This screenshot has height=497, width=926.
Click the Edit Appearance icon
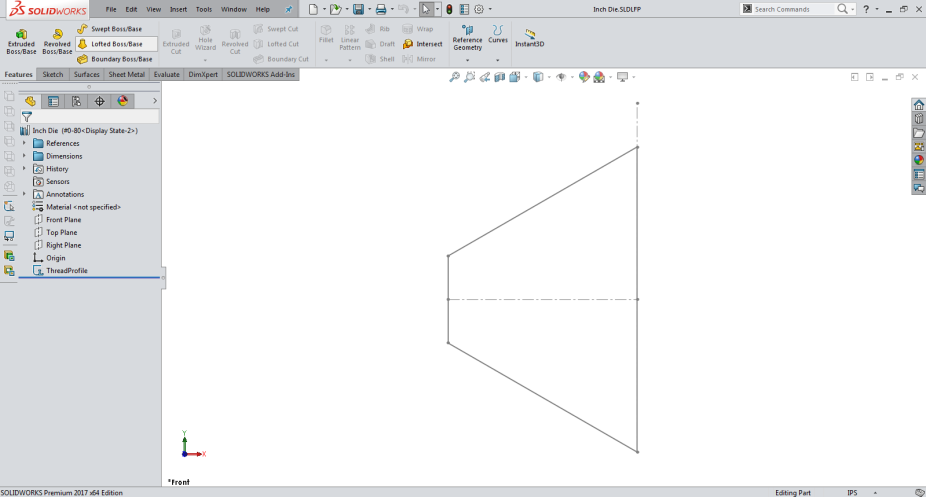(584, 77)
